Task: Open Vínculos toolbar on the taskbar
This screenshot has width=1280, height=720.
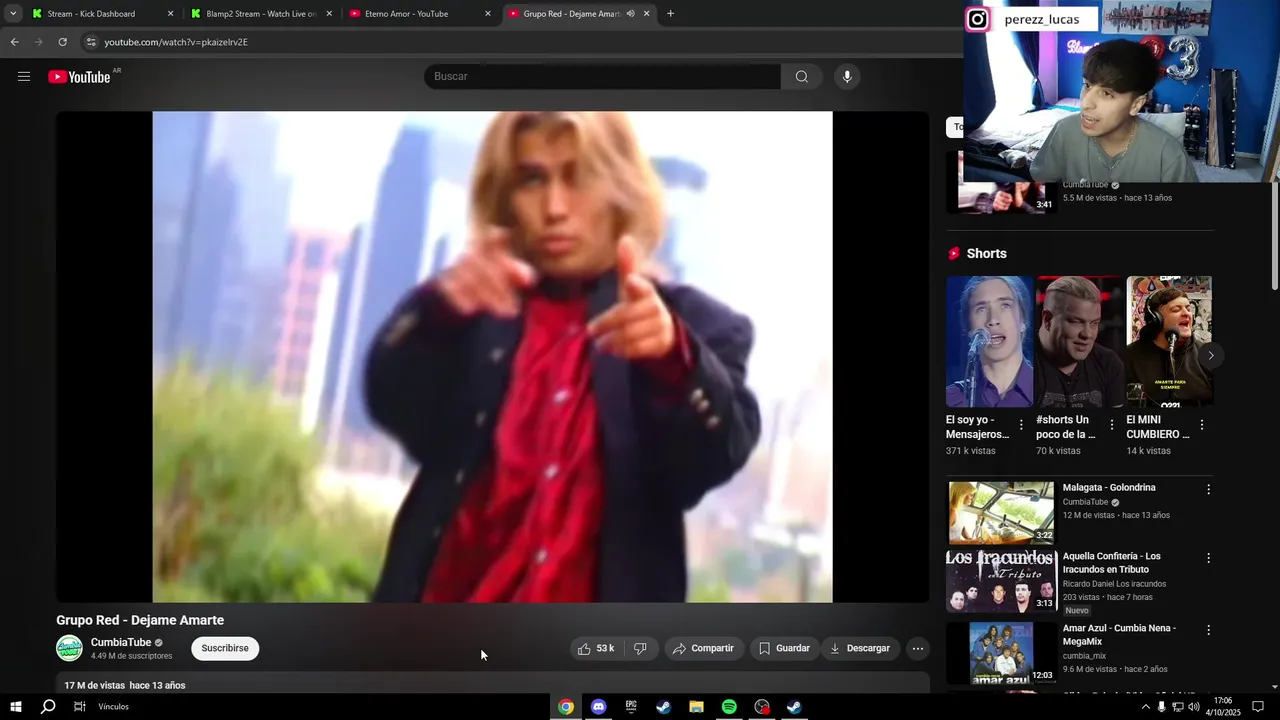Action: coord(113,707)
